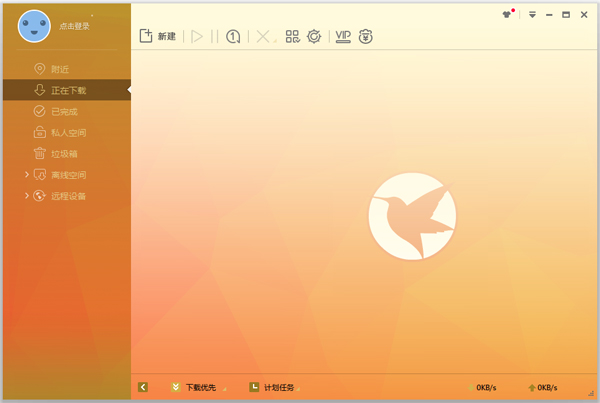Image resolution: width=600 pixels, height=403 pixels.
Task: Open 私人空间 private space
Action: (67, 132)
